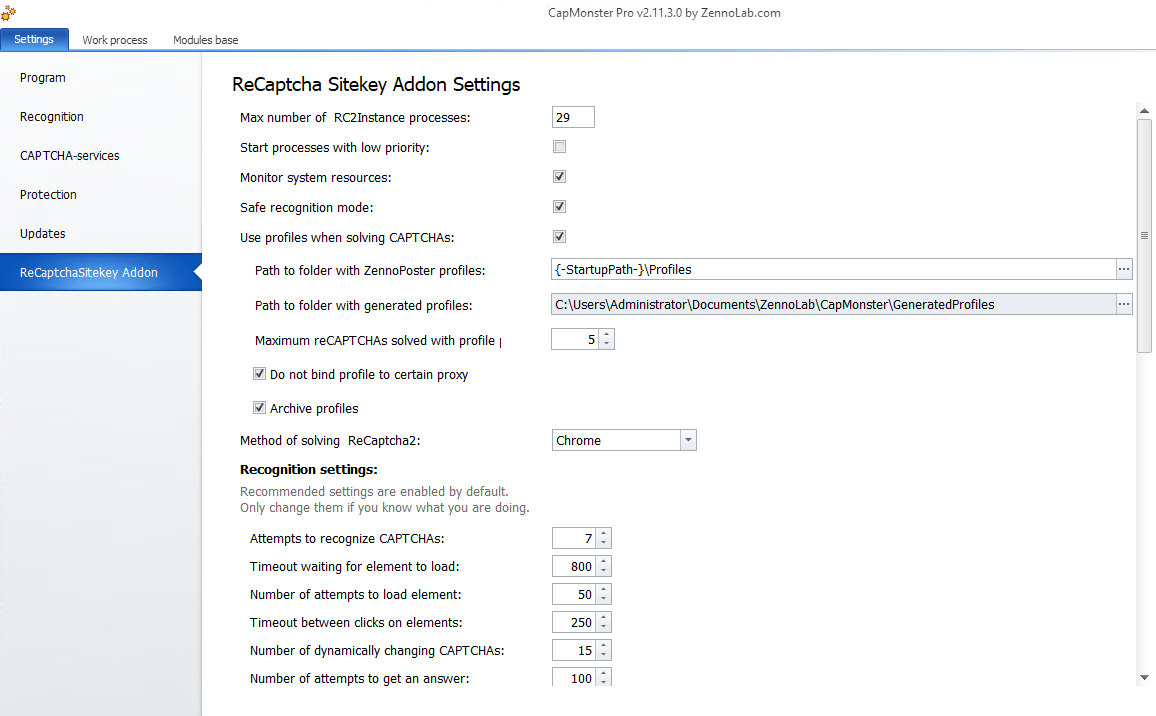Browse for generated profiles folder path
The width and height of the screenshot is (1156, 716).
pyautogui.click(x=1124, y=304)
